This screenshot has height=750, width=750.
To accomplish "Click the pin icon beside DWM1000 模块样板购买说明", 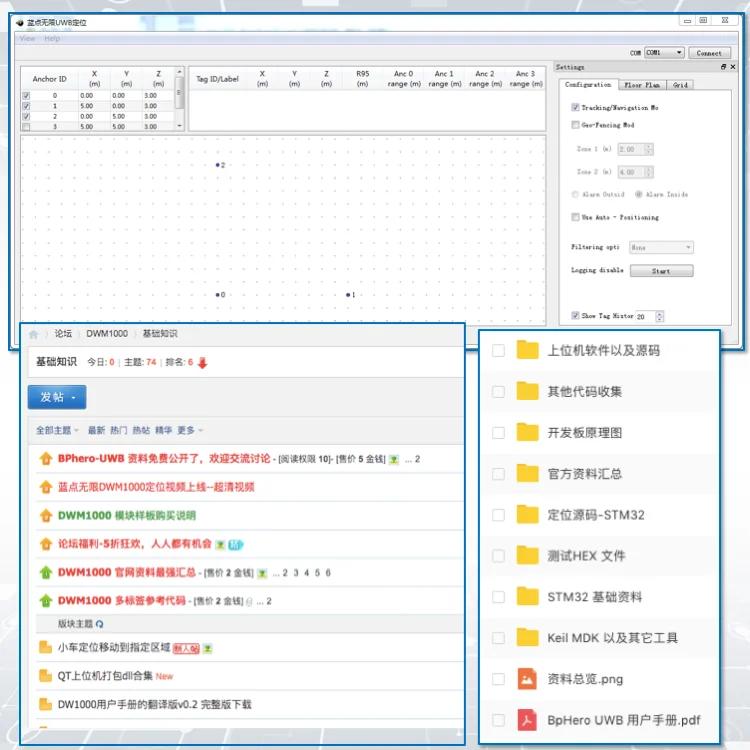I will [x=46, y=516].
